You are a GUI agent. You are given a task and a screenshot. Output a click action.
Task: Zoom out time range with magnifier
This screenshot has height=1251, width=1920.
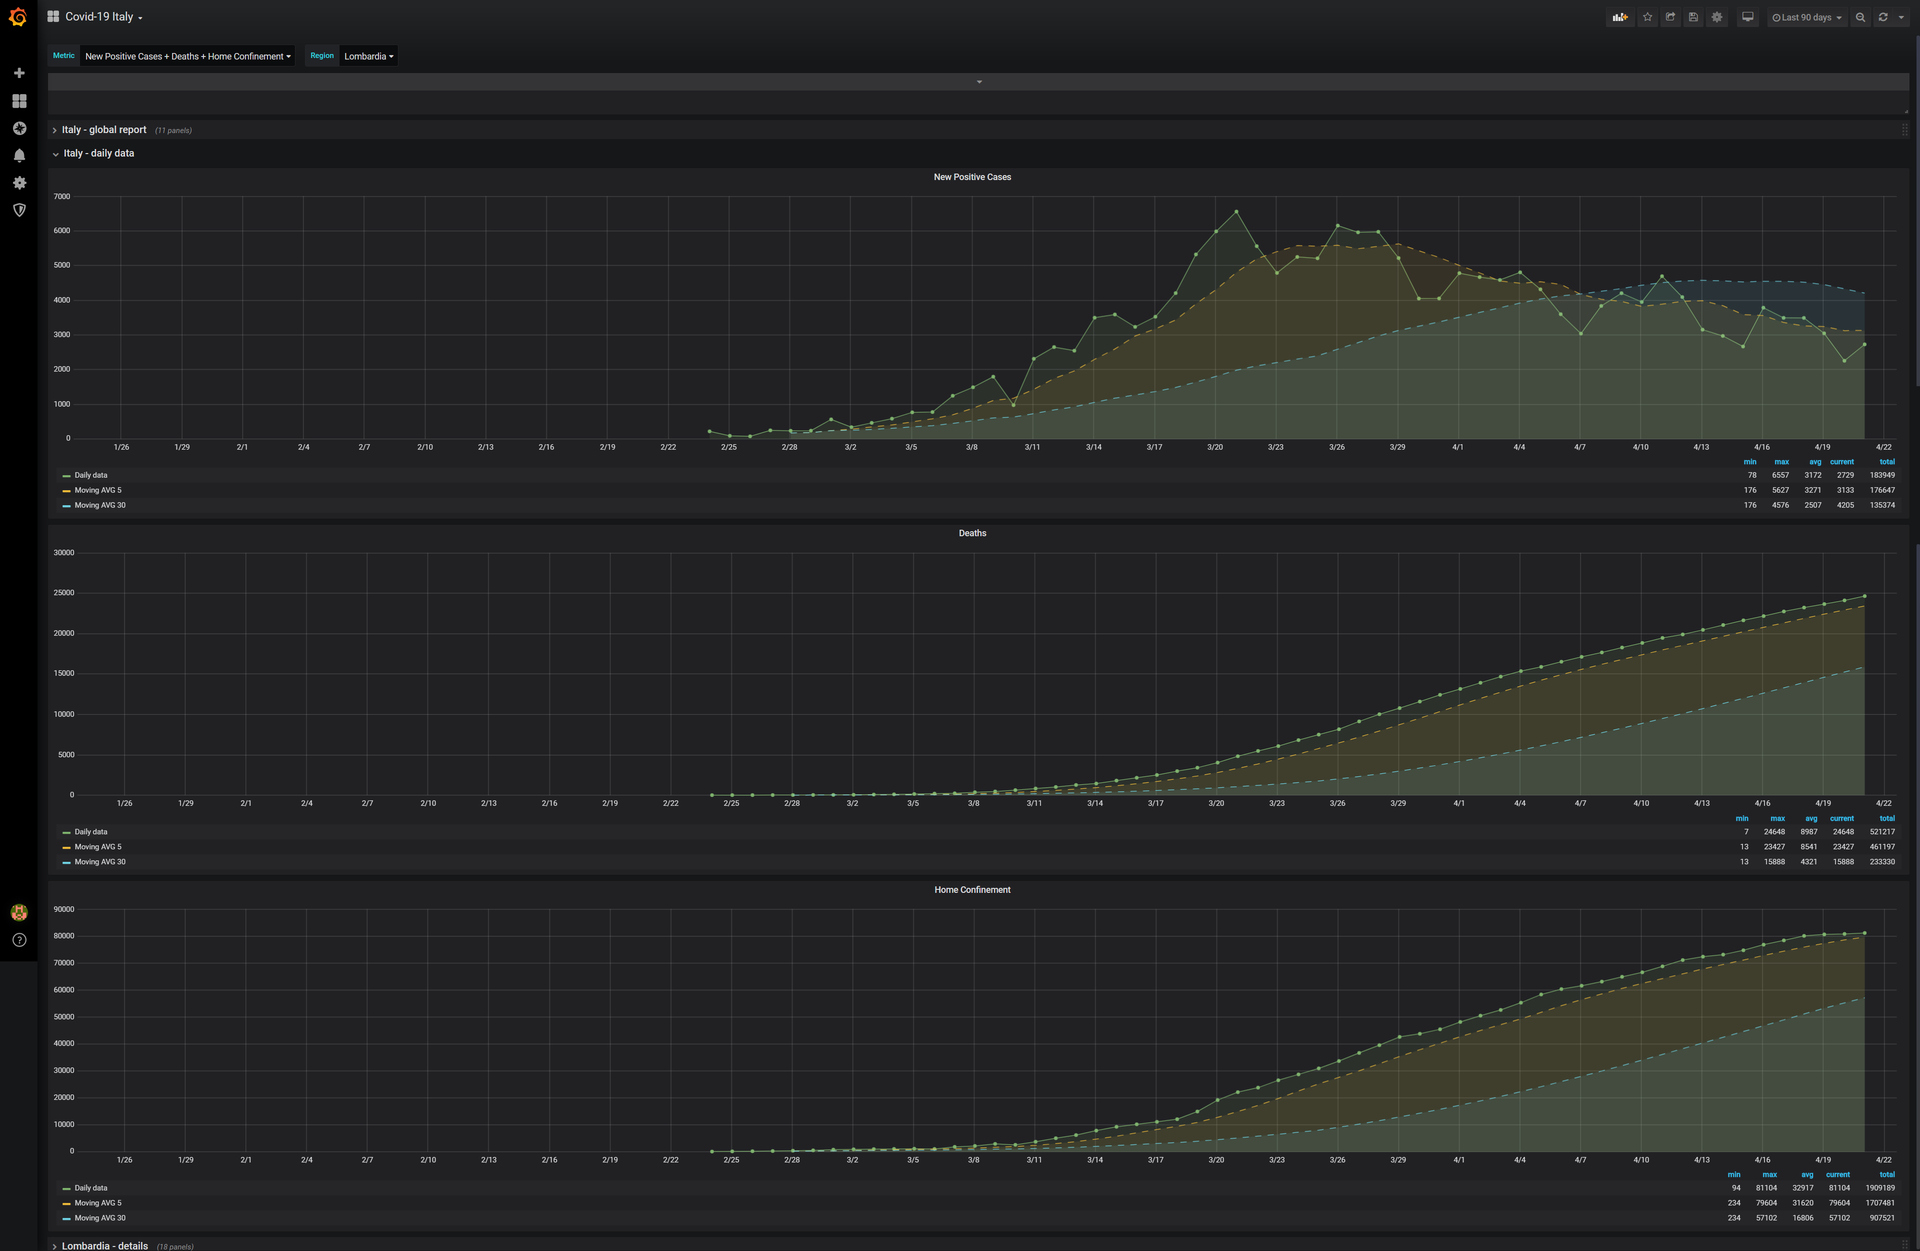(1860, 17)
